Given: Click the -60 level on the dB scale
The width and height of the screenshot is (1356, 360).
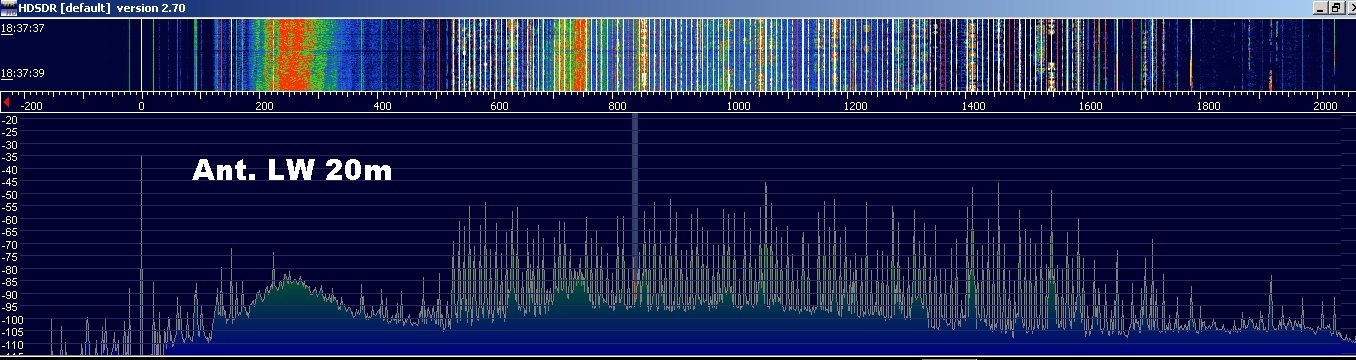Looking at the screenshot, I should (x=13, y=219).
